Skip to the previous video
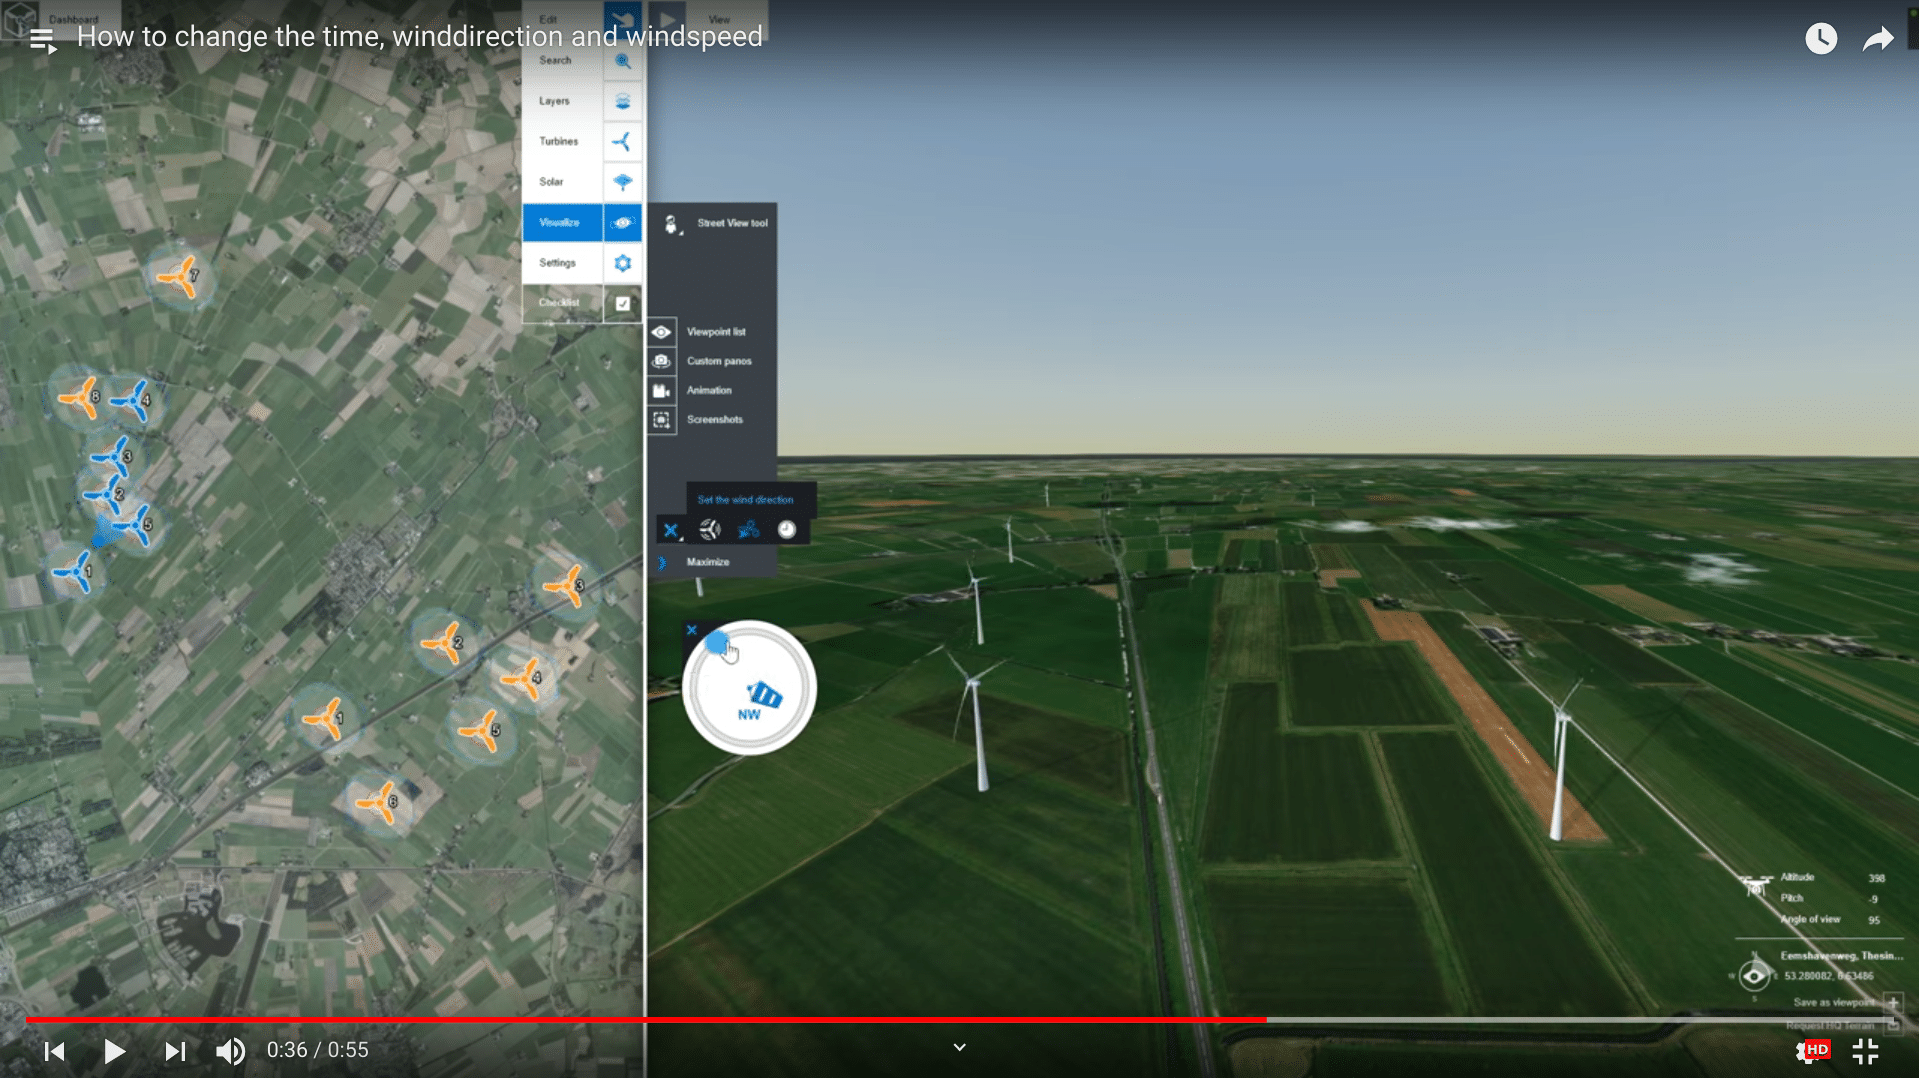 tap(55, 1051)
